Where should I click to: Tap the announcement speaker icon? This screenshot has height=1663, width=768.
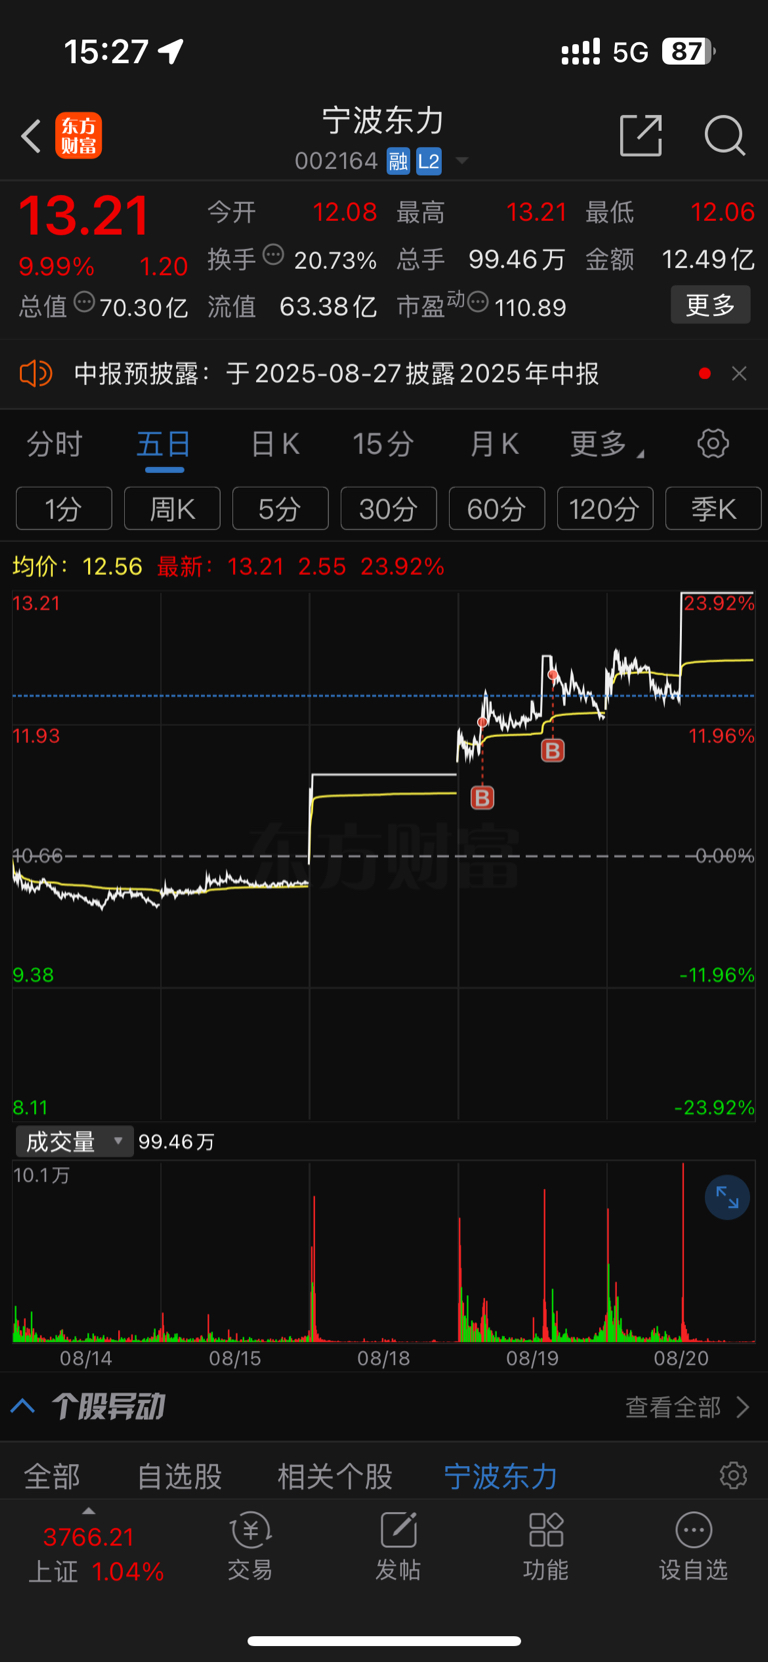(x=35, y=374)
